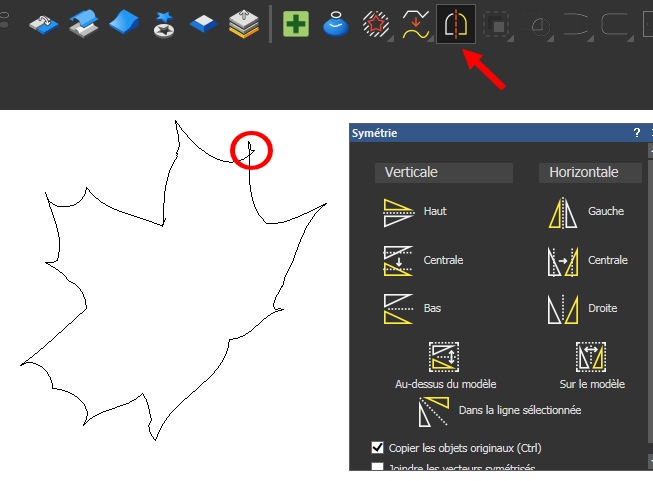Click the relief icon with curved white arrow
Viewport: 653px width, 481px height.
point(44,25)
